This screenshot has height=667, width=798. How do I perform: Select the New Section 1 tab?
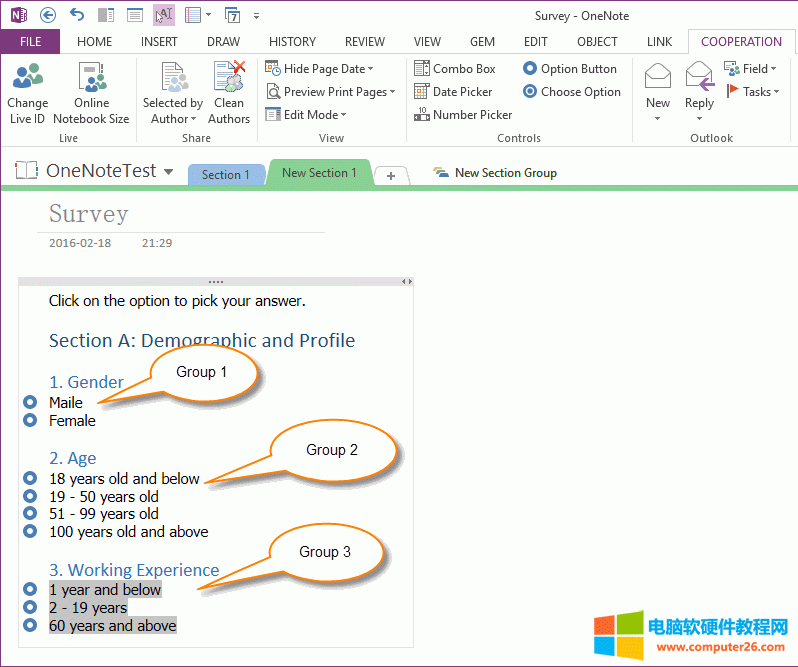(319, 173)
